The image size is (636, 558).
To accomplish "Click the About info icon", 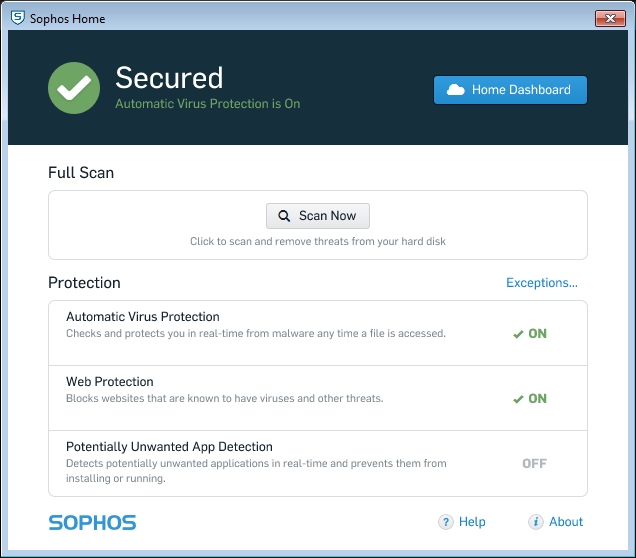I will tap(536, 522).
